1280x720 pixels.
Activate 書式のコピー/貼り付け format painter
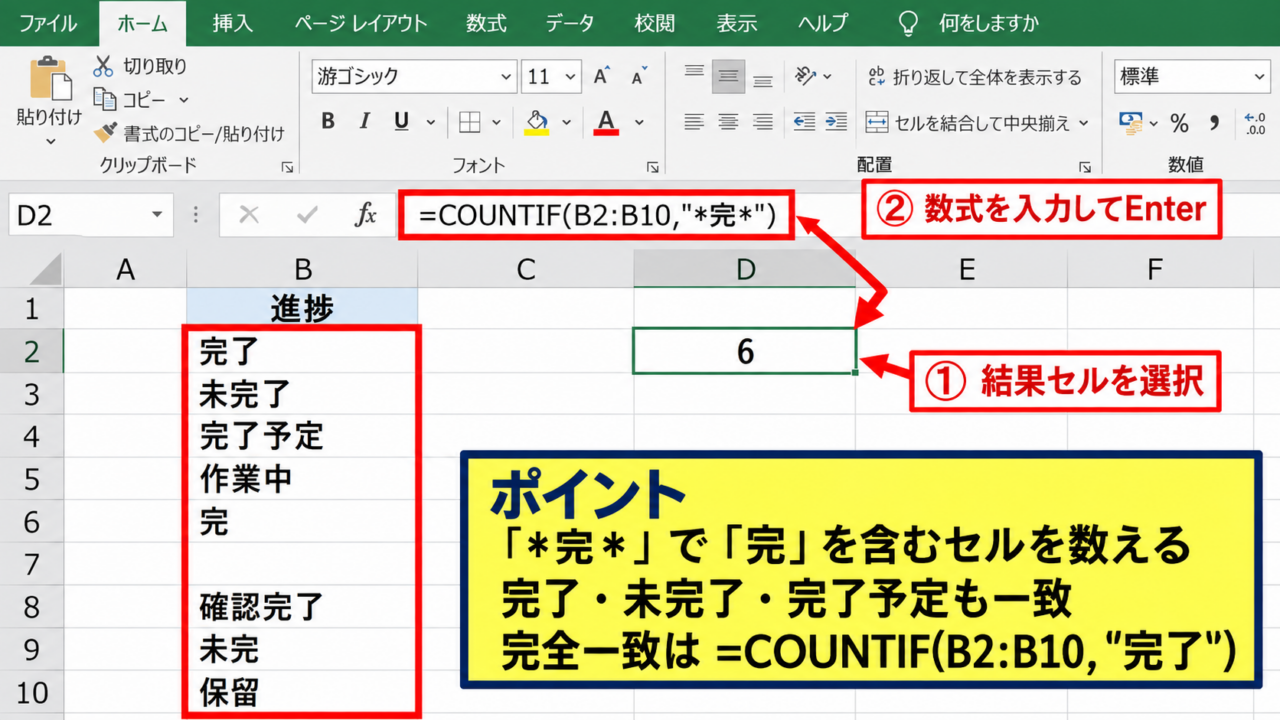[x=189, y=133]
